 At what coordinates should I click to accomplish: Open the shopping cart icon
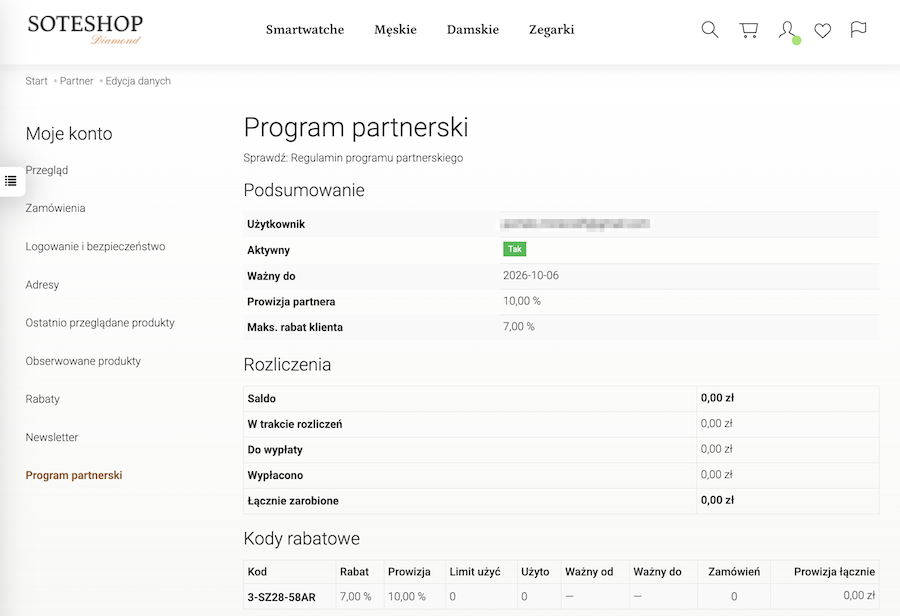748,30
